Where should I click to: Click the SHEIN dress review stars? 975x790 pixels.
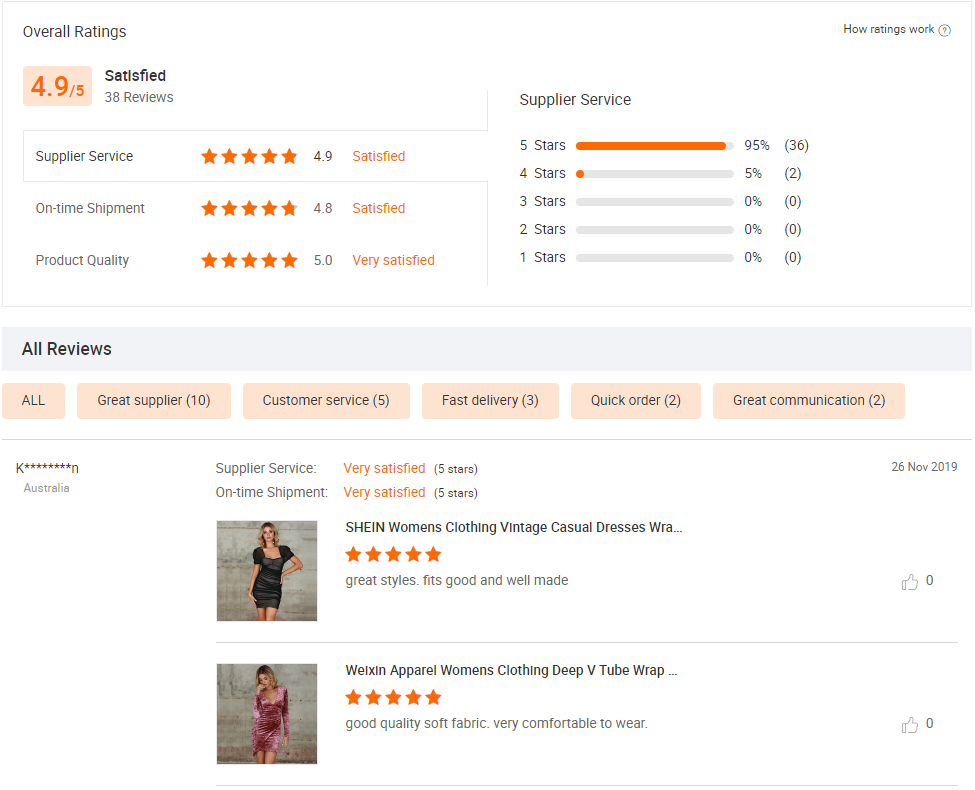click(394, 554)
